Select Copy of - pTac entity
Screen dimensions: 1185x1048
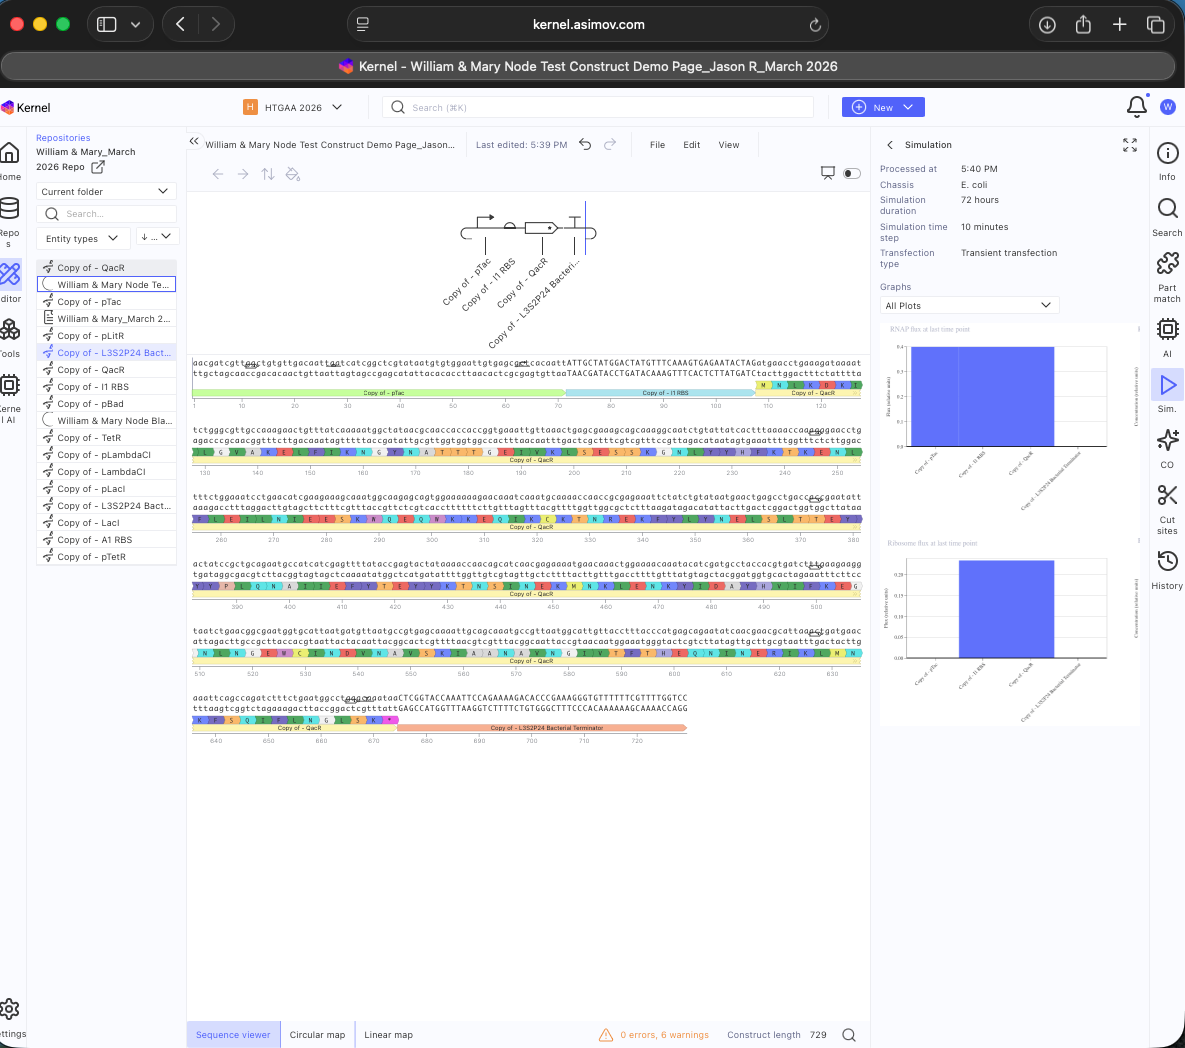click(x=107, y=301)
